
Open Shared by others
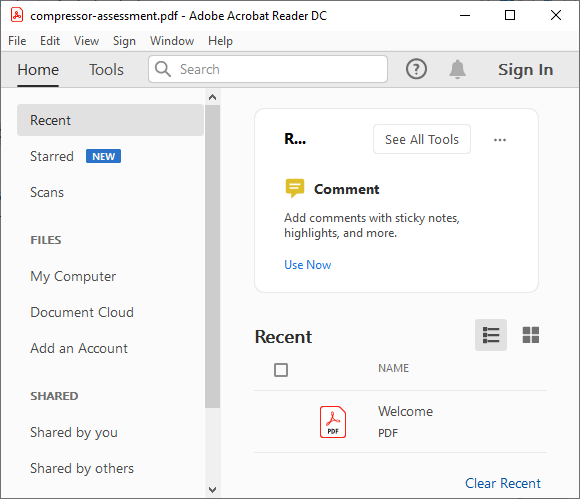click(x=82, y=468)
